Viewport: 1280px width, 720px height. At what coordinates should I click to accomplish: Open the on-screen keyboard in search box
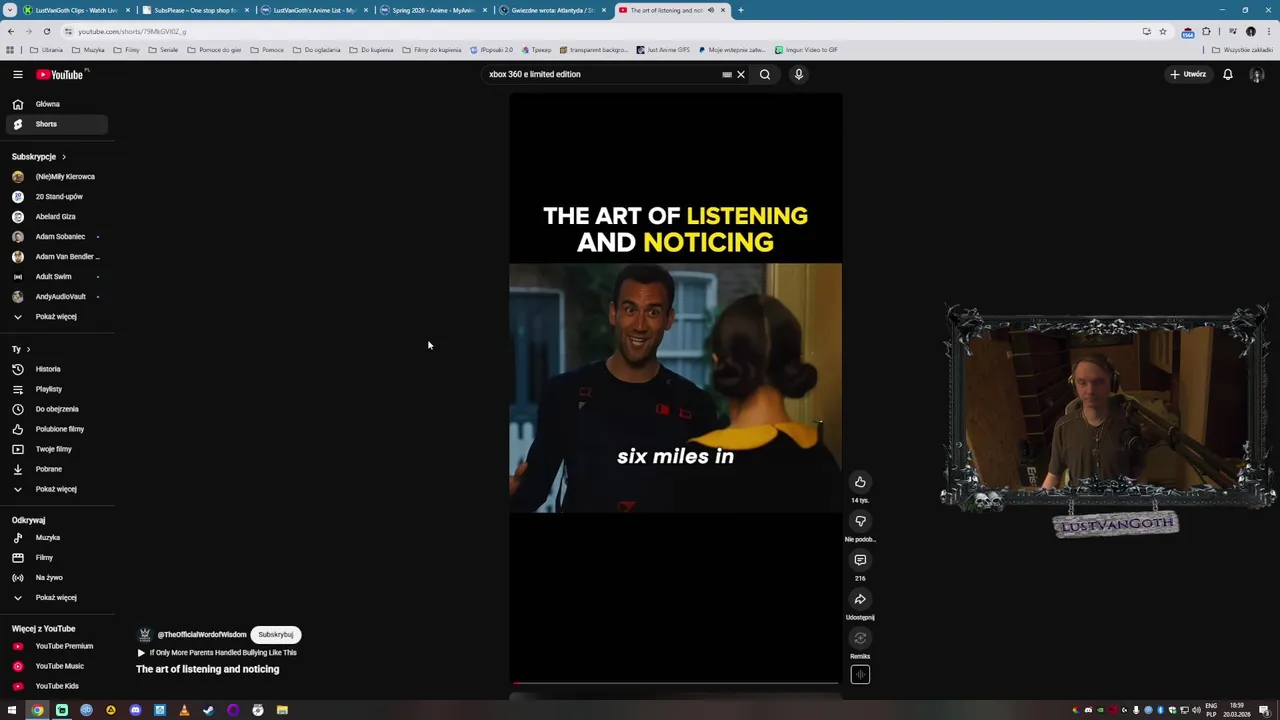coord(727,74)
